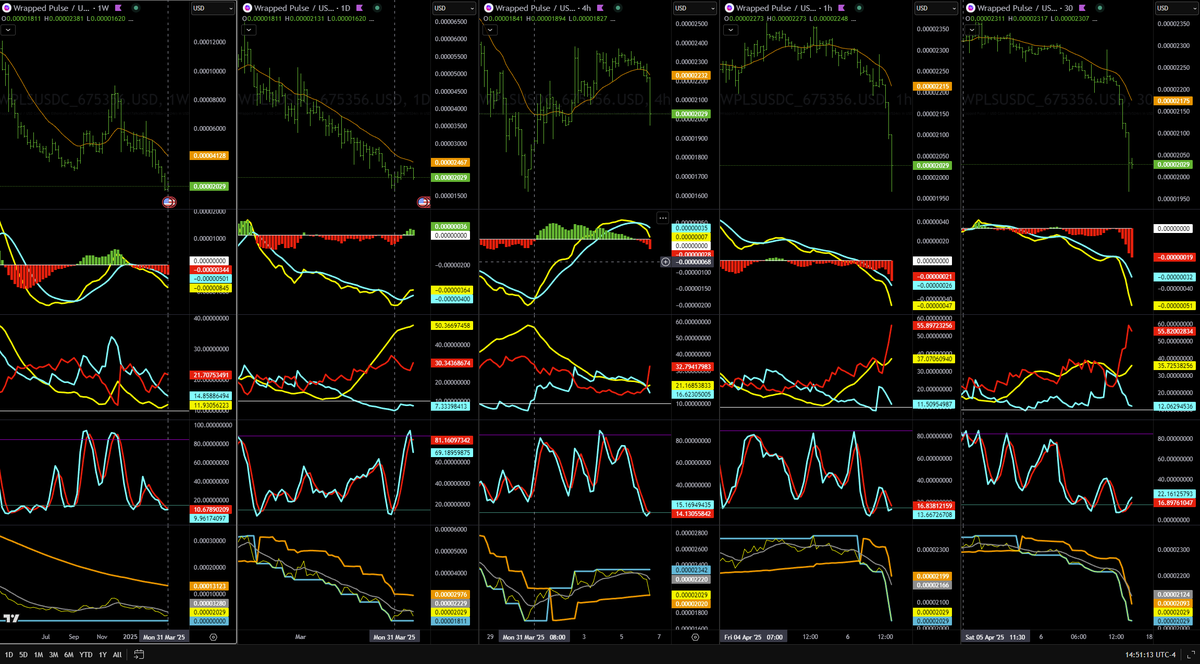Image resolution: width=1200 pixels, height=664 pixels.
Task: Select the 5D range tab at the bottom
Action: point(23,654)
